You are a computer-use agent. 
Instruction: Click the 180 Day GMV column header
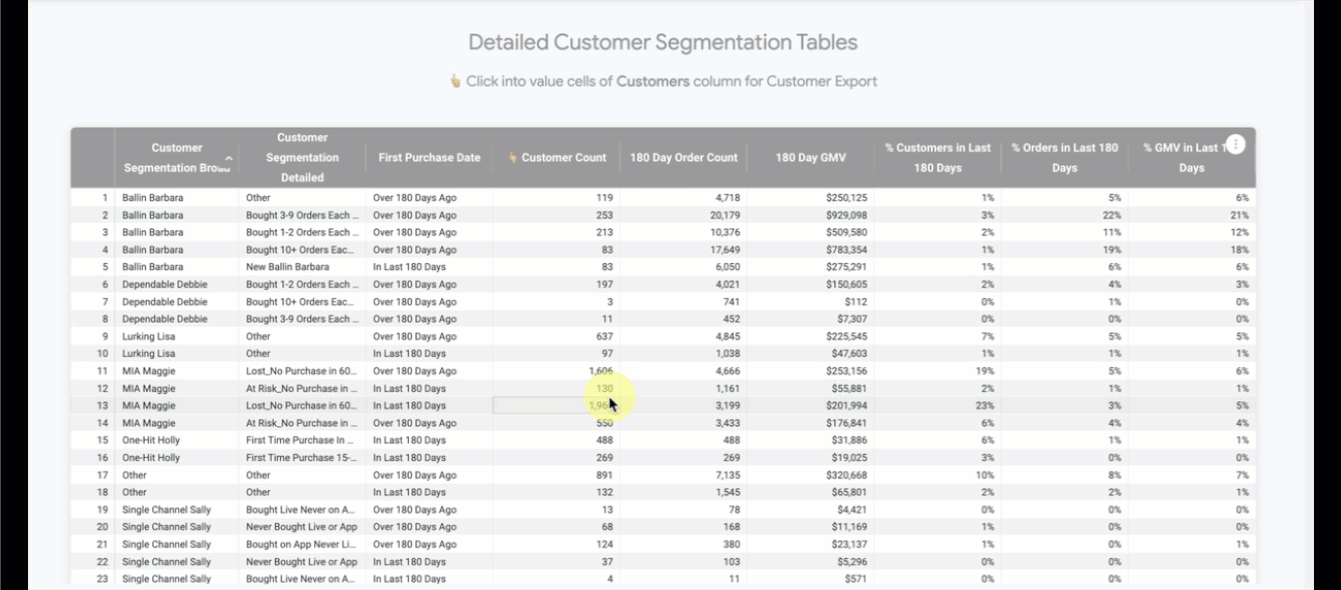point(810,158)
